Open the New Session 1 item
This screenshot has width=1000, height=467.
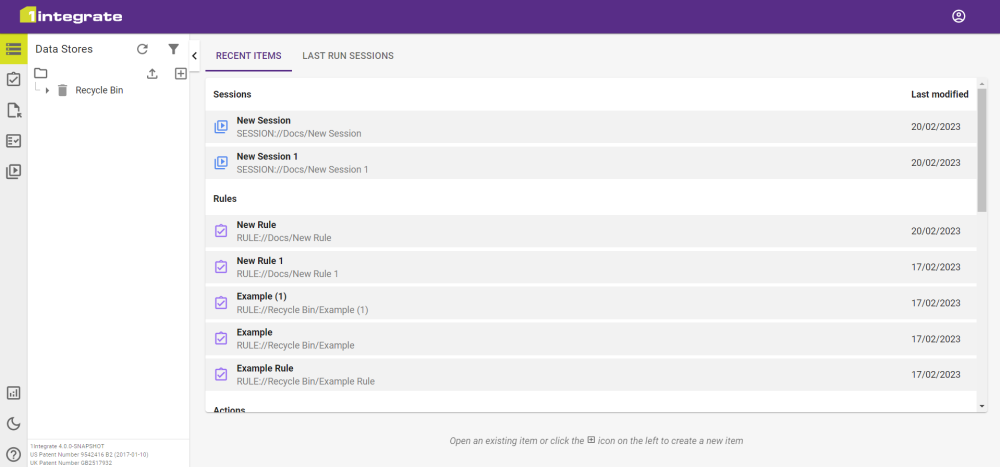pyautogui.click(x=267, y=163)
